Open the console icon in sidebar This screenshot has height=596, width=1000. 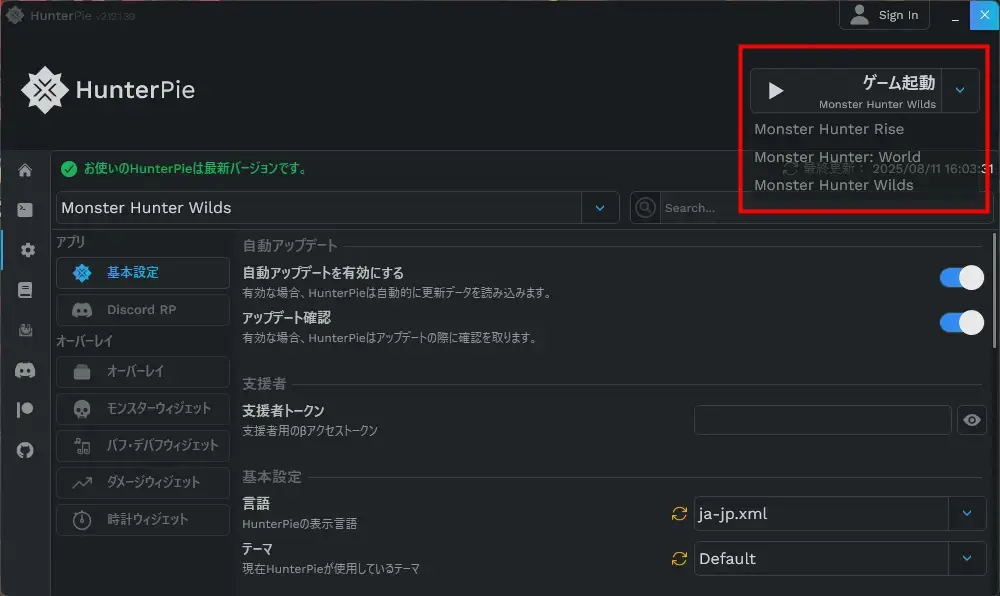(25, 210)
